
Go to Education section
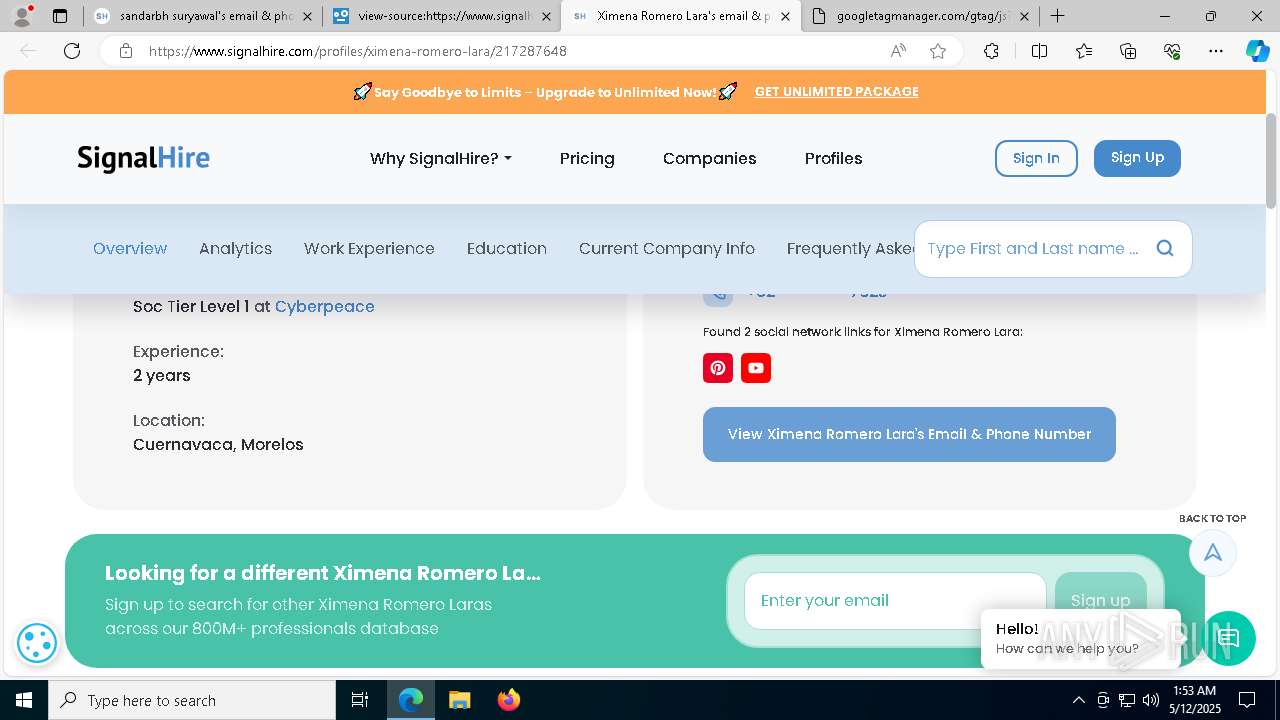click(x=507, y=248)
